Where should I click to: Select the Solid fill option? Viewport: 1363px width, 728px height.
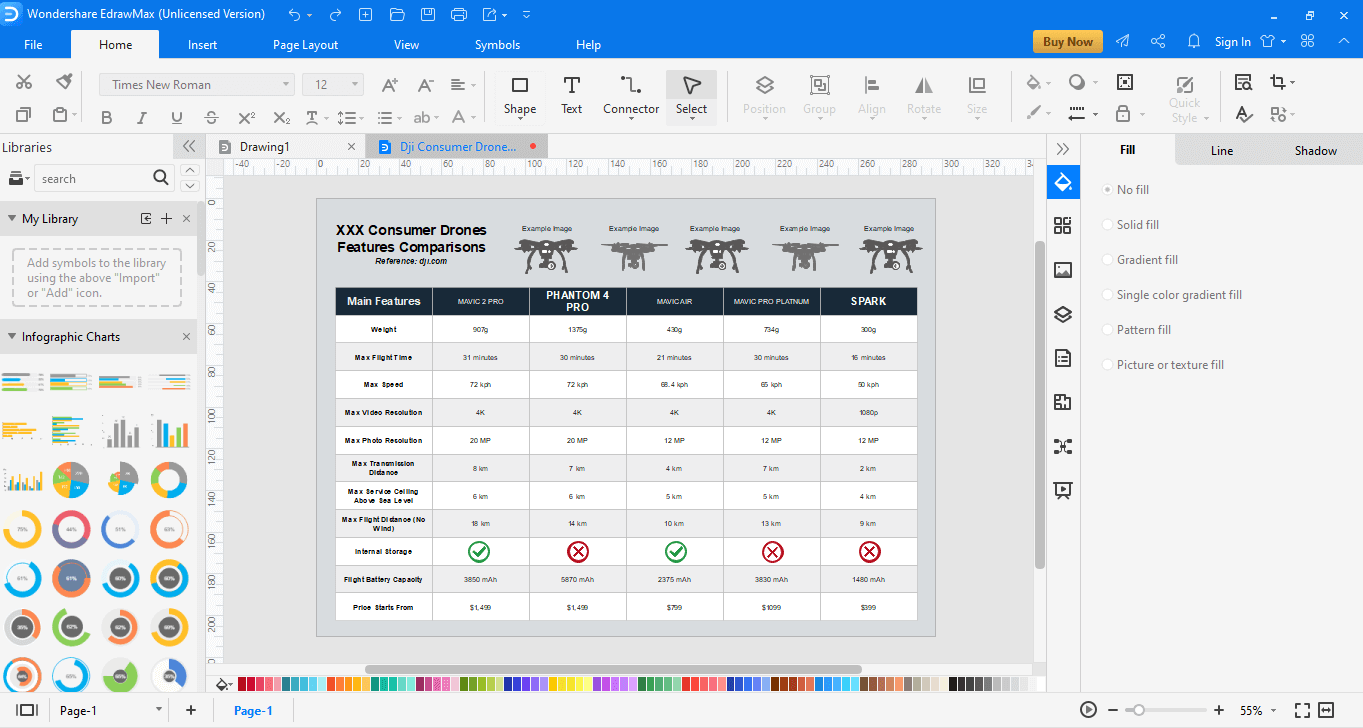tap(1130, 225)
